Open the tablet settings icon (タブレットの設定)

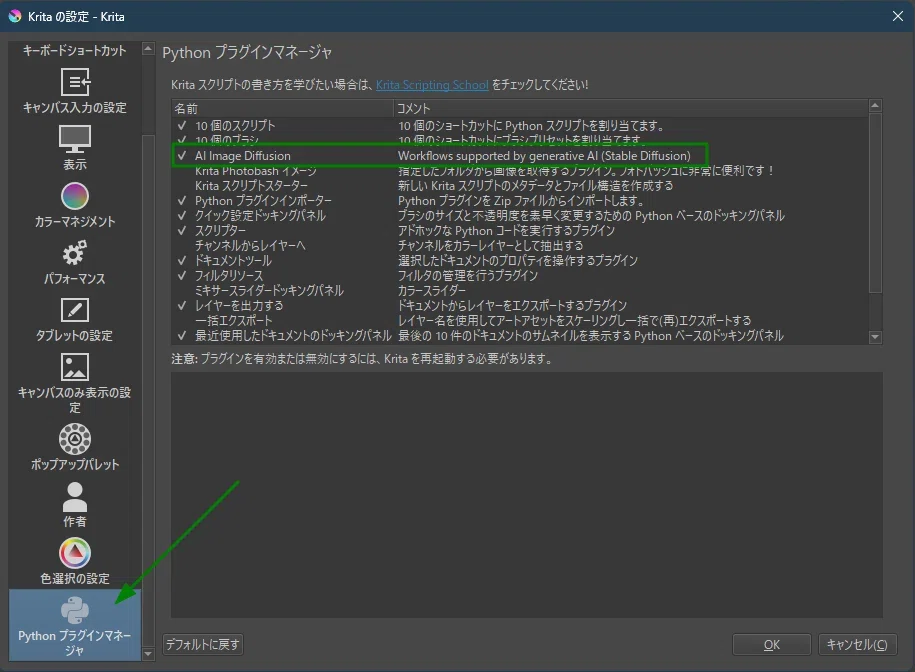75,310
